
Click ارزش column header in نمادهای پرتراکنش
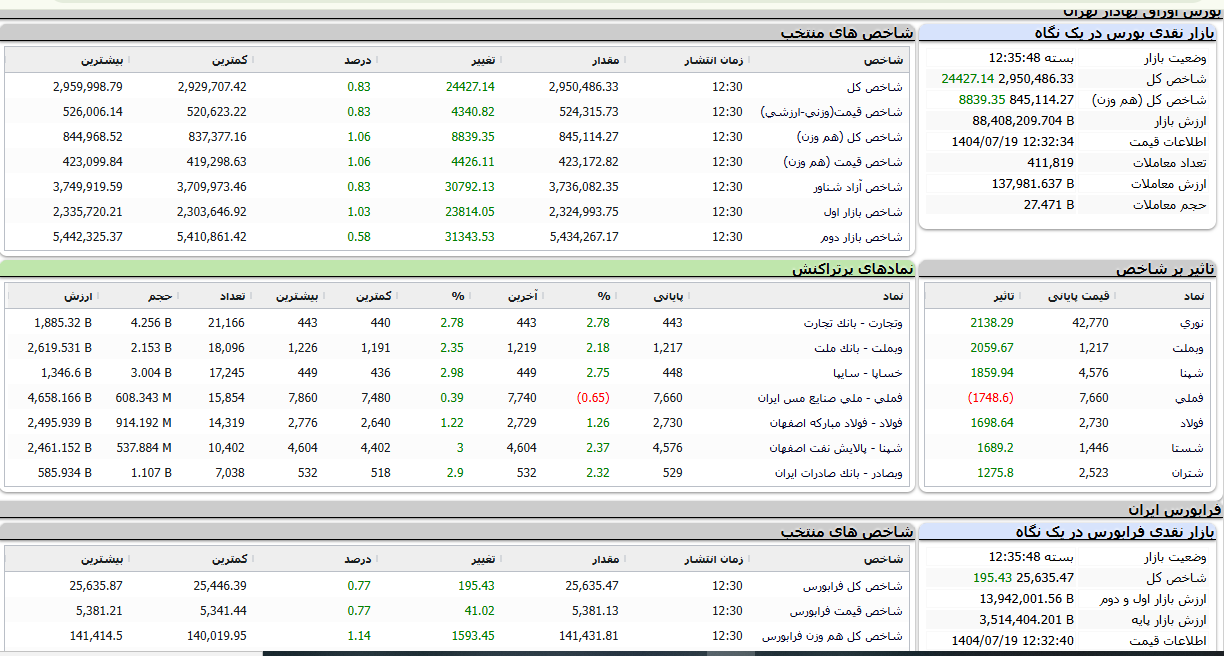[x=78, y=296]
